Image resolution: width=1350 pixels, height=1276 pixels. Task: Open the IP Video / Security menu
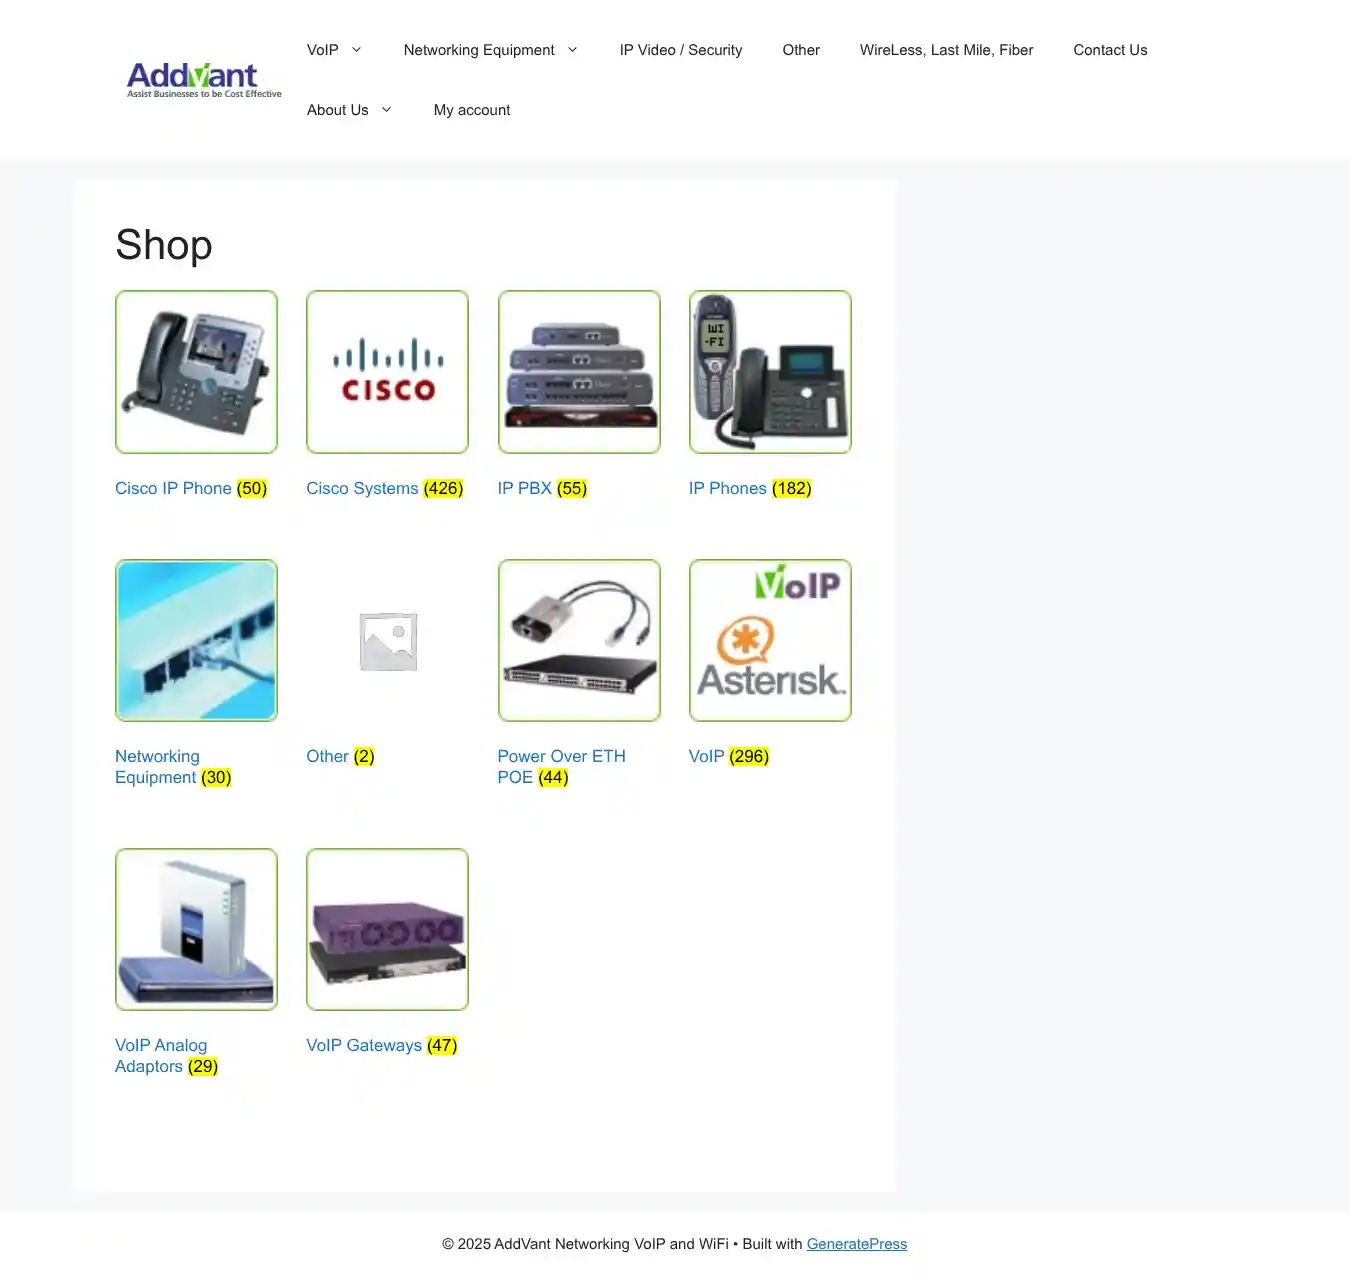click(x=680, y=50)
